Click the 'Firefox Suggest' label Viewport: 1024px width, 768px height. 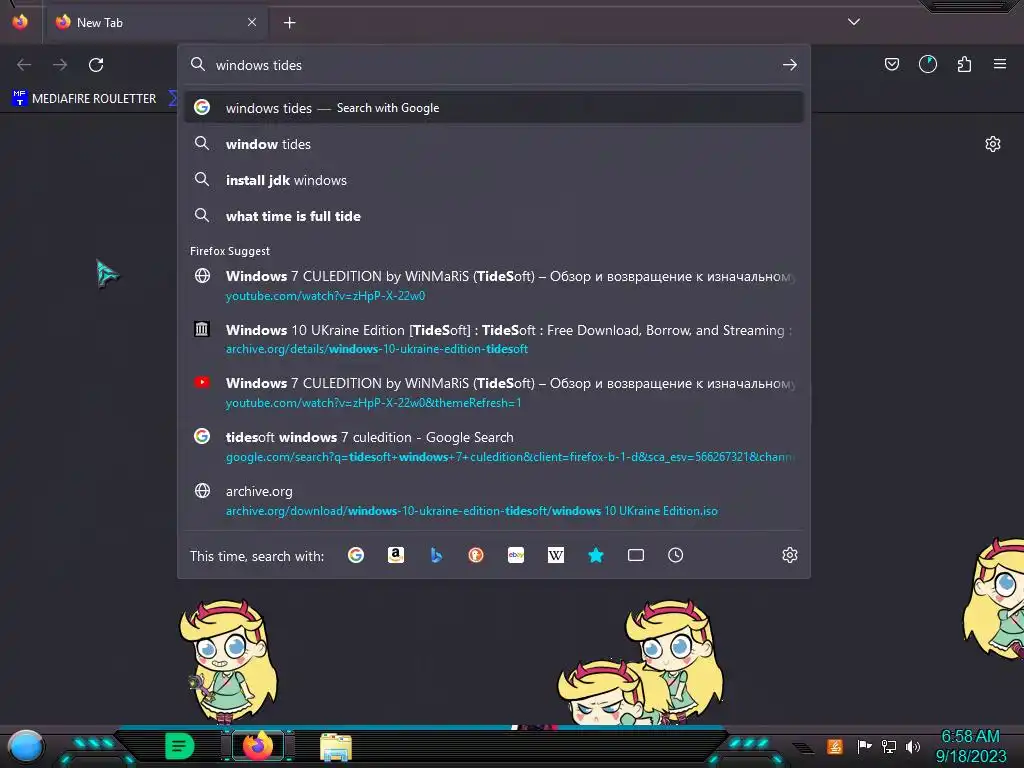coord(230,251)
